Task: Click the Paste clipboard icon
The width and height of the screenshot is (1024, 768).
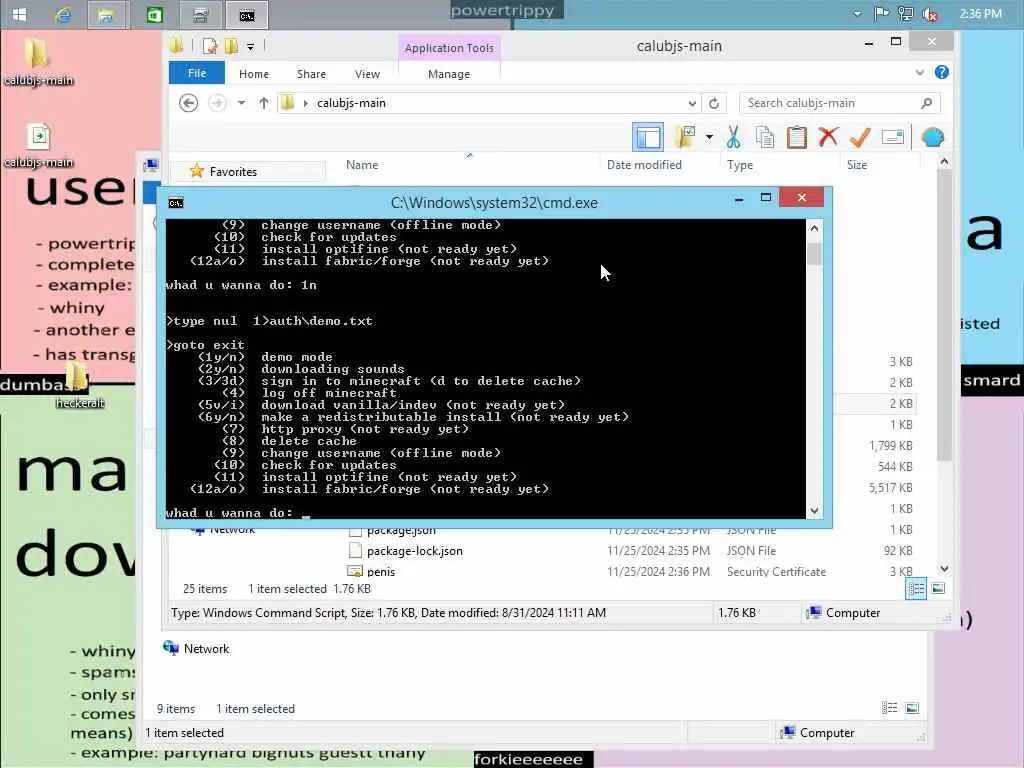Action: point(796,137)
